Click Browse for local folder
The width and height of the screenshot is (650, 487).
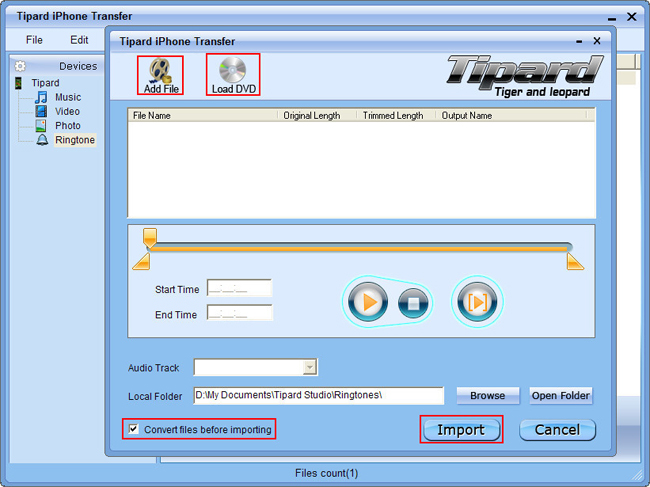tap(488, 396)
